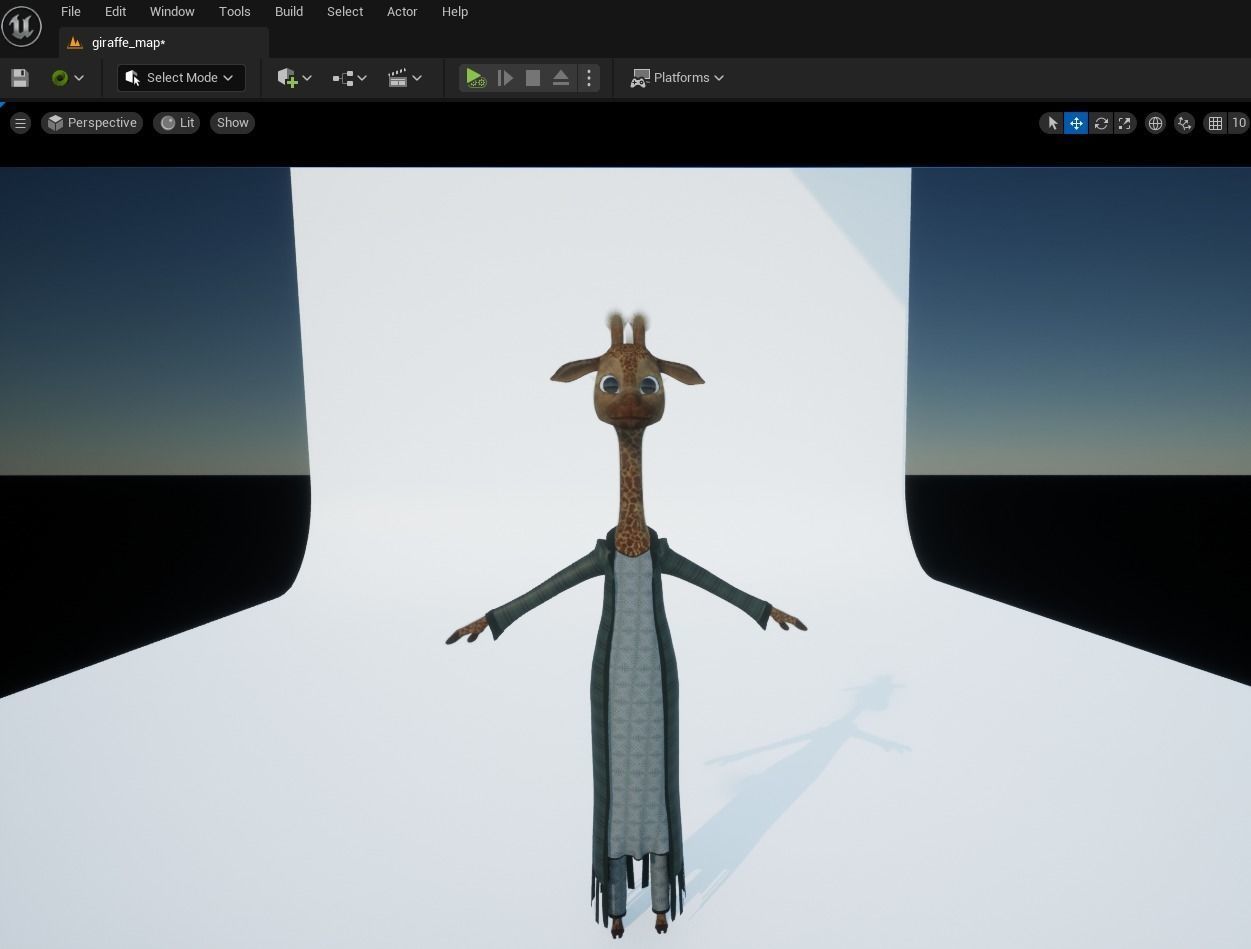The image size is (1251, 949).
Task: Toggle surface snapping icon
Action: (1184, 123)
